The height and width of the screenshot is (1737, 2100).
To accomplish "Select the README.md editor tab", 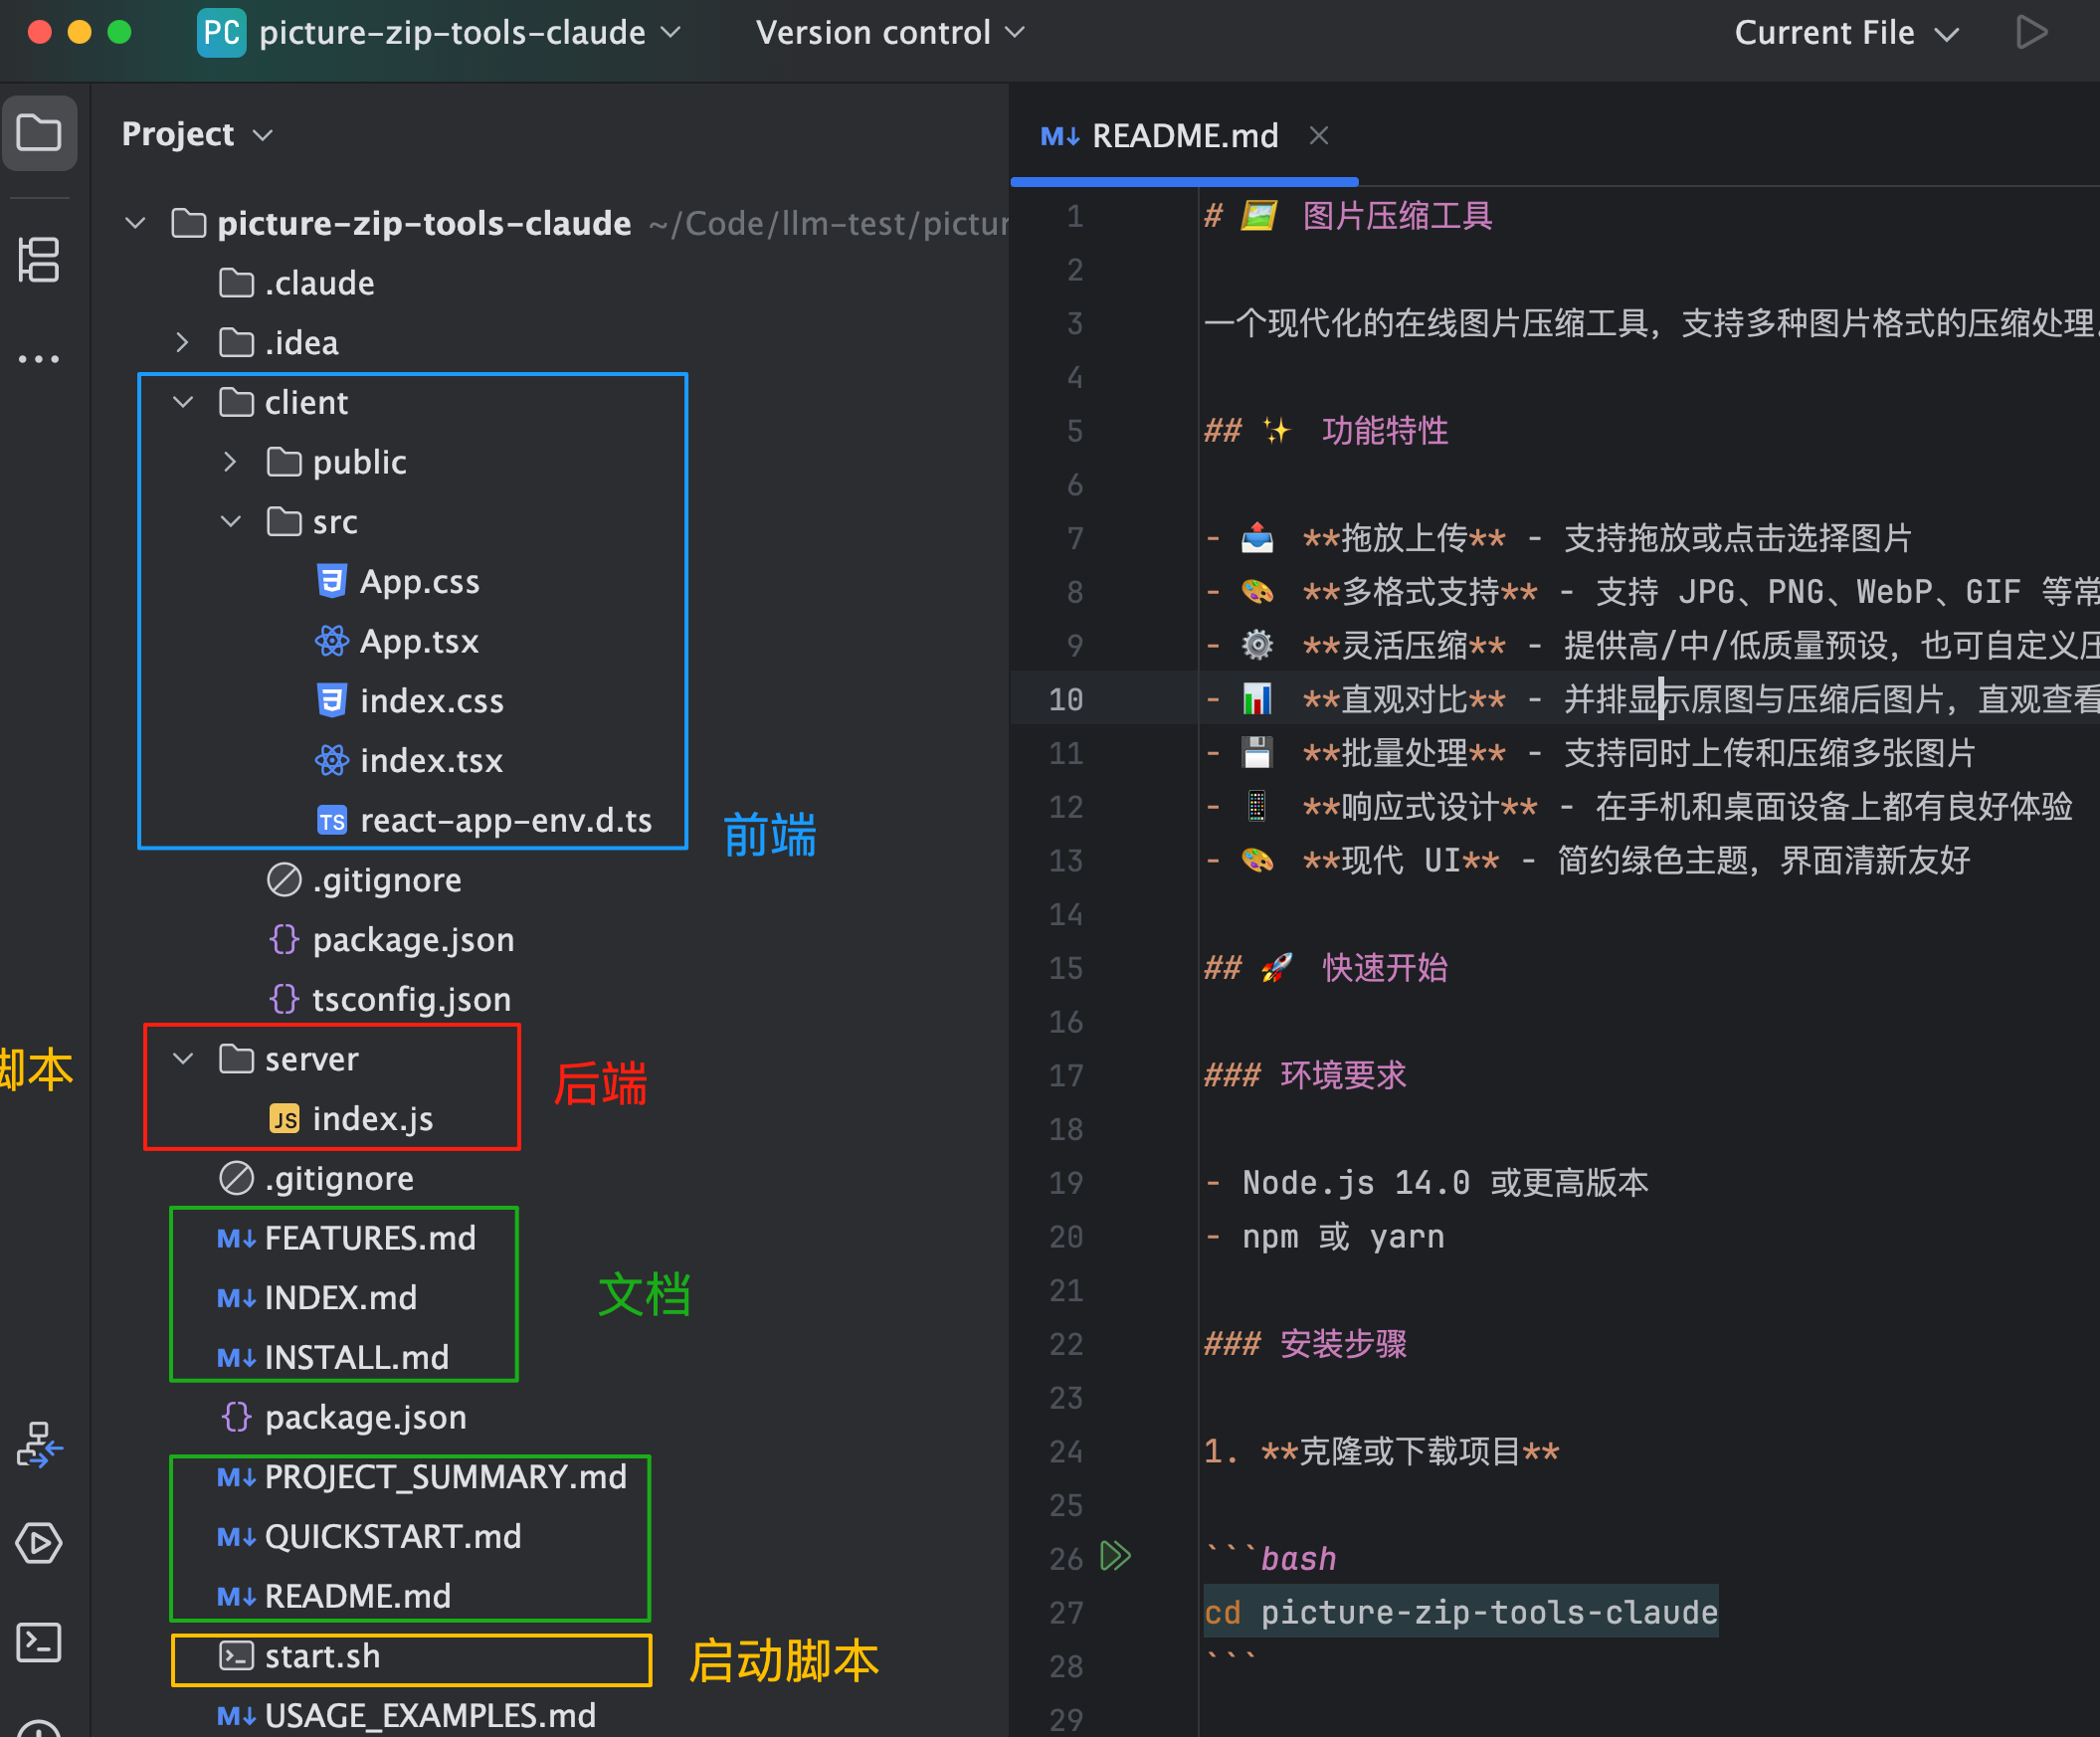I will point(1184,136).
